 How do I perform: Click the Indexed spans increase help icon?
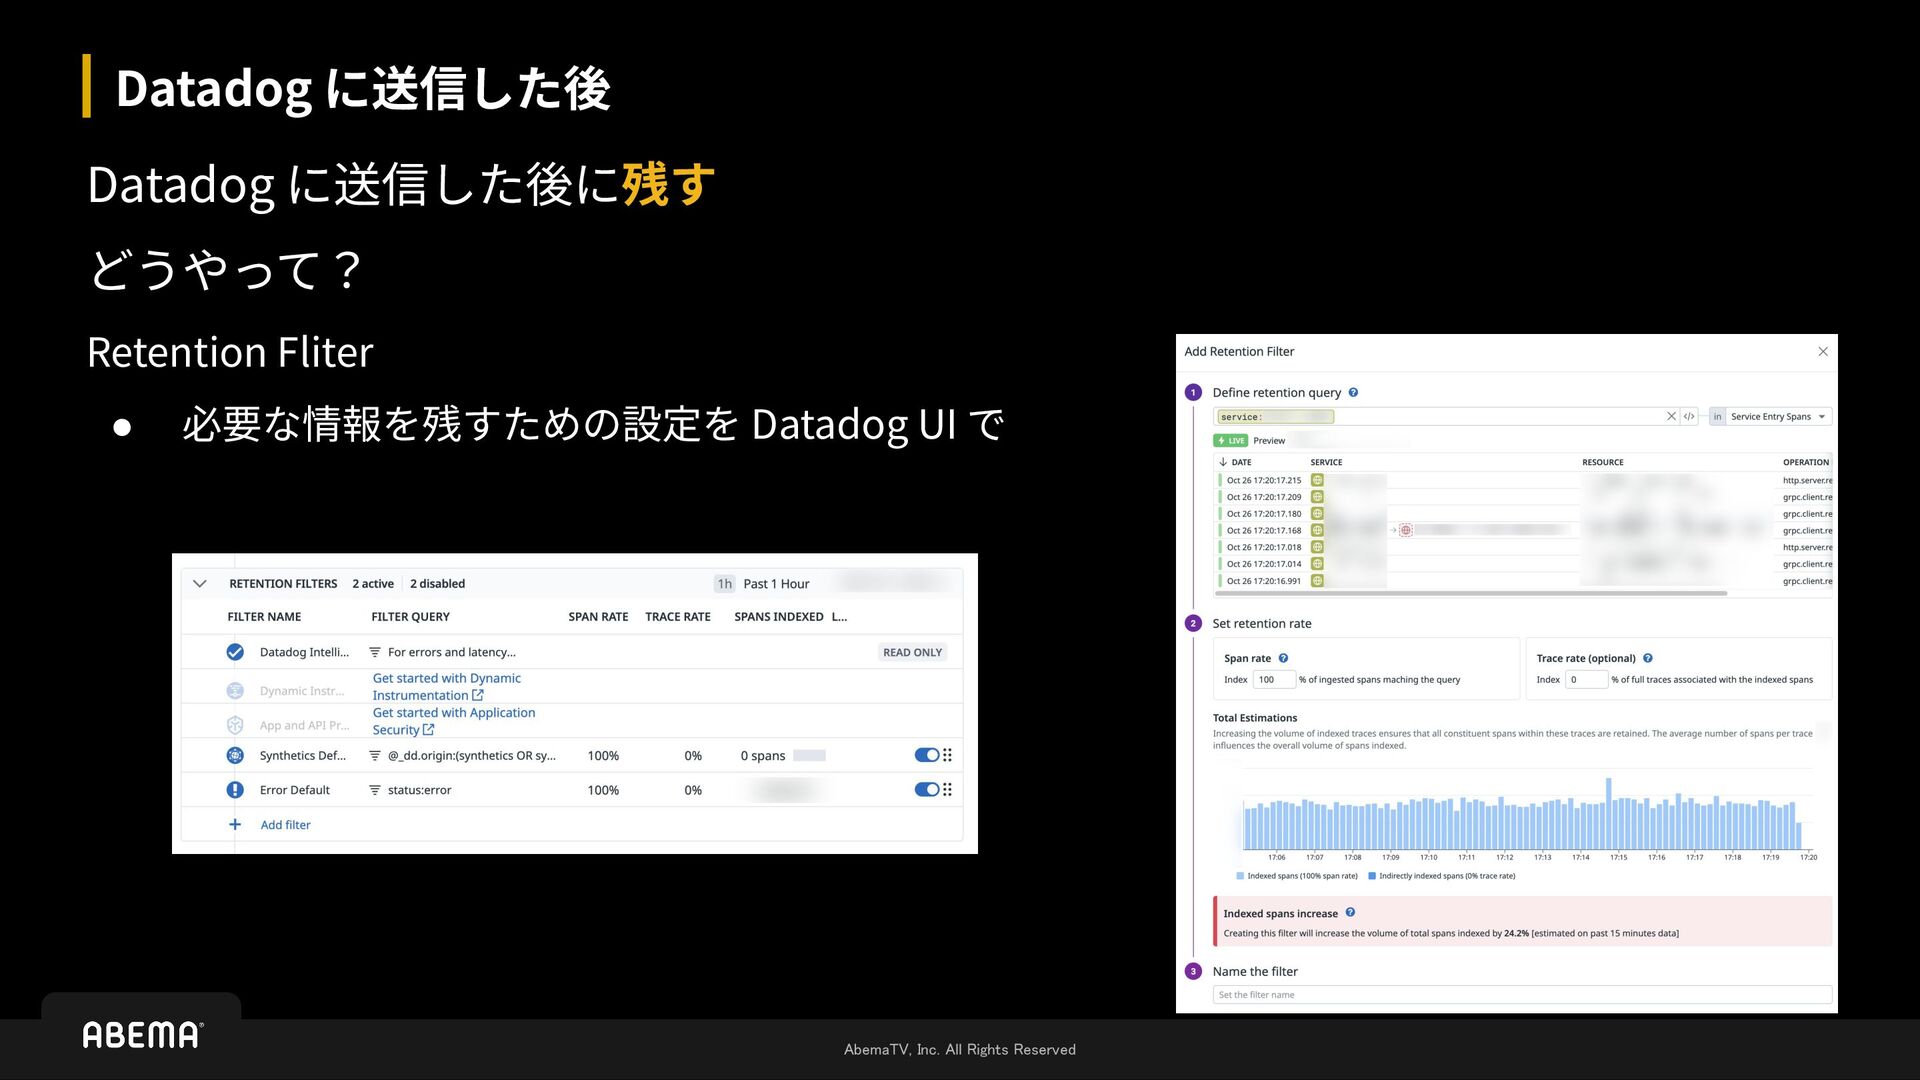pos(1350,913)
